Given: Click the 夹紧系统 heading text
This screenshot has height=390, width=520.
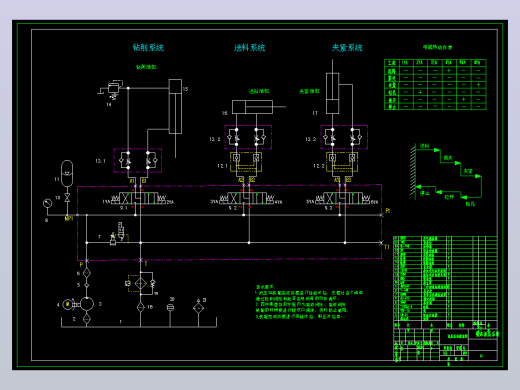Looking at the screenshot, I should point(347,48).
